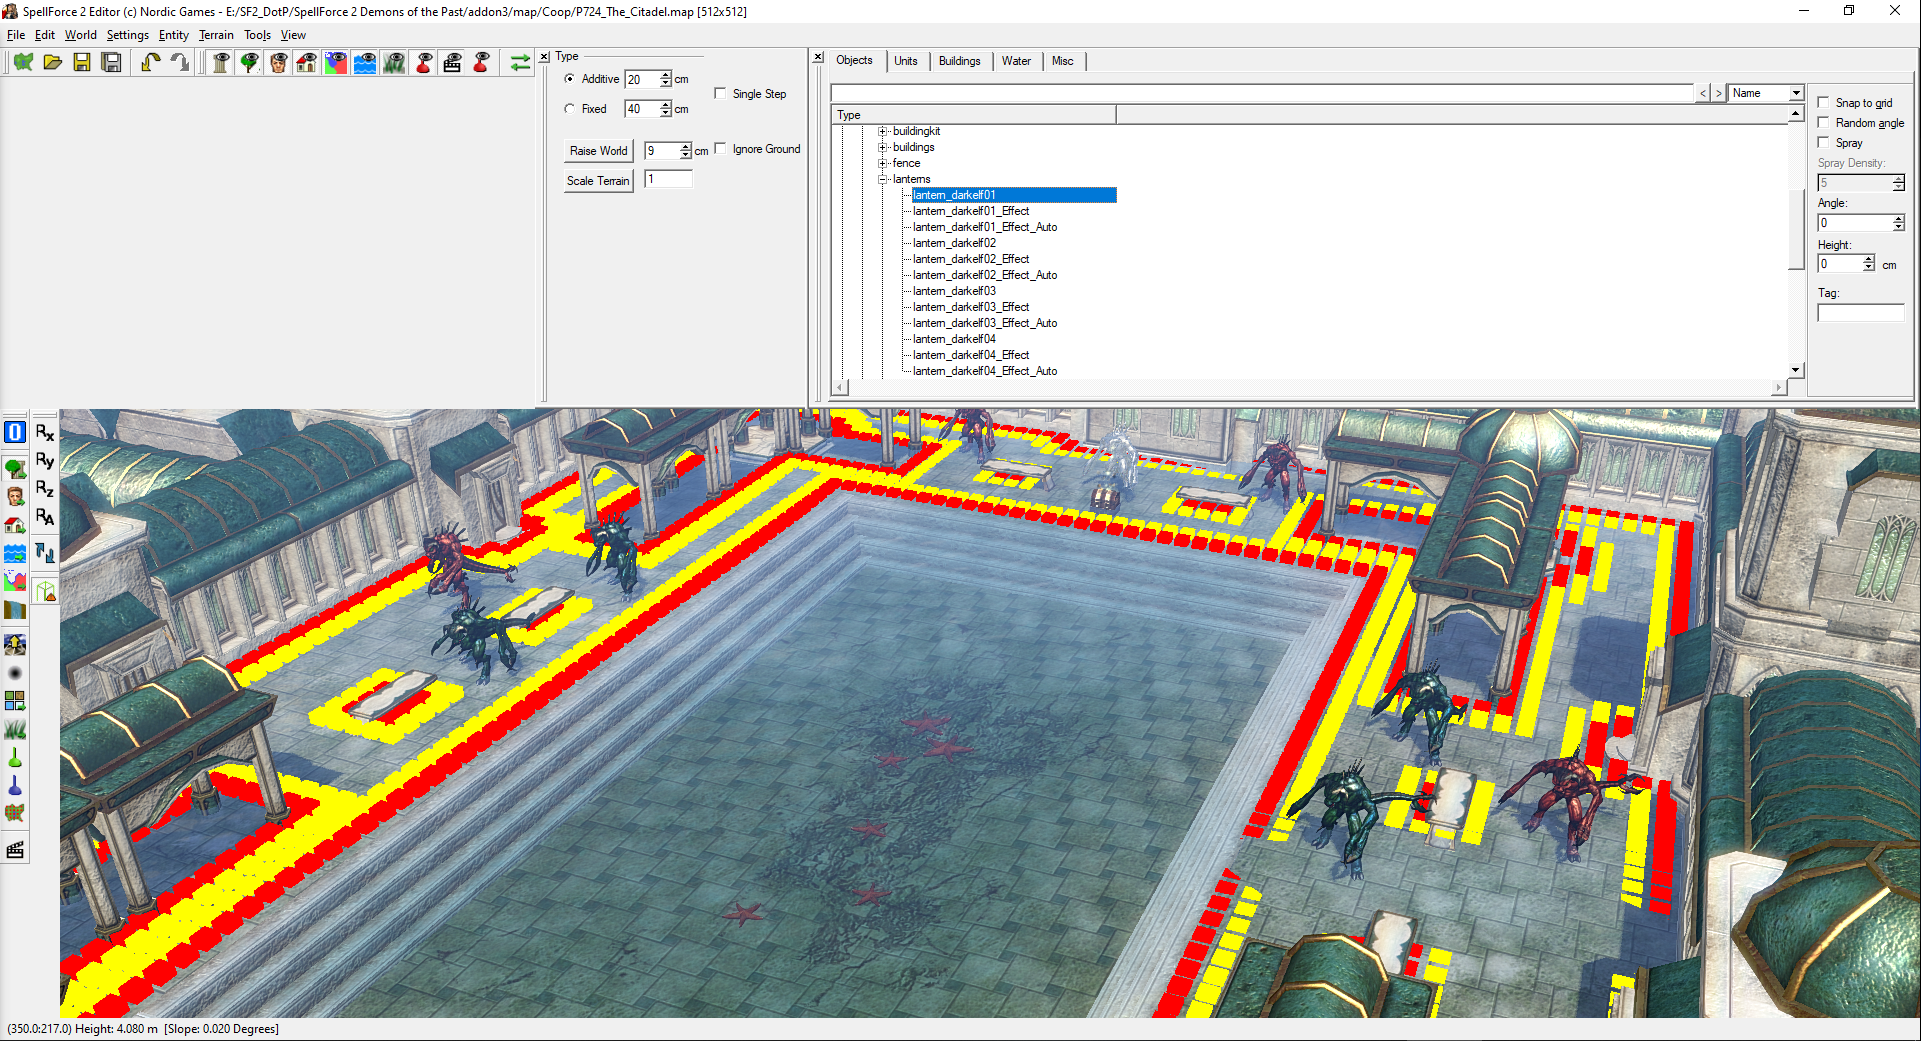The height and width of the screenshot is (1041, 1921).
Task: Select the blue marker tool
Action: tap(15, 785)
